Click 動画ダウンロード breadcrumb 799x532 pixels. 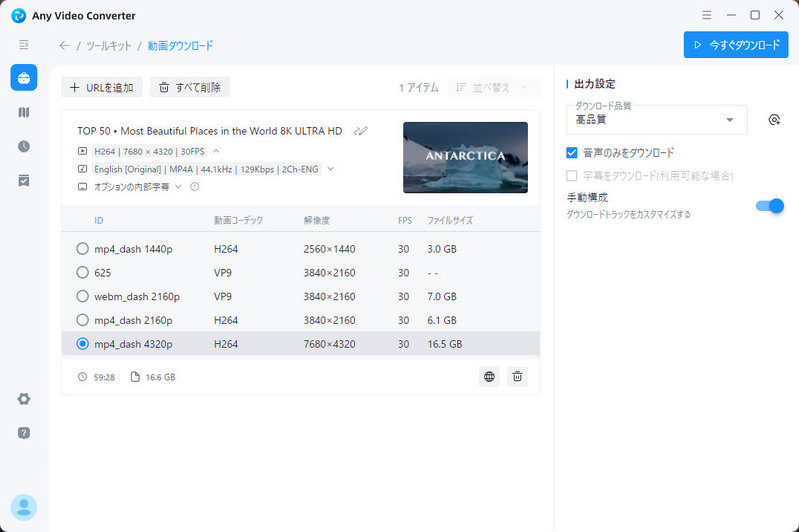point(180,46)
